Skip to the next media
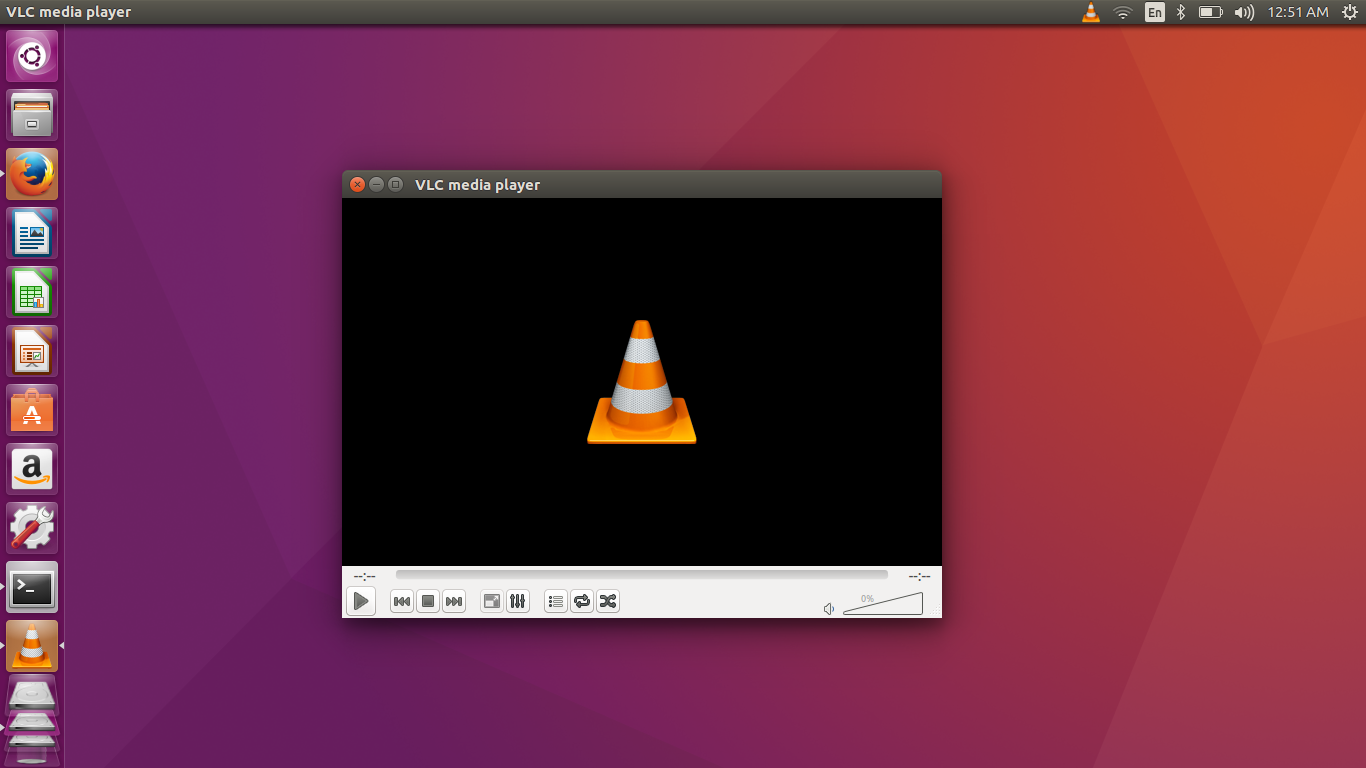 tap(453, 601)
